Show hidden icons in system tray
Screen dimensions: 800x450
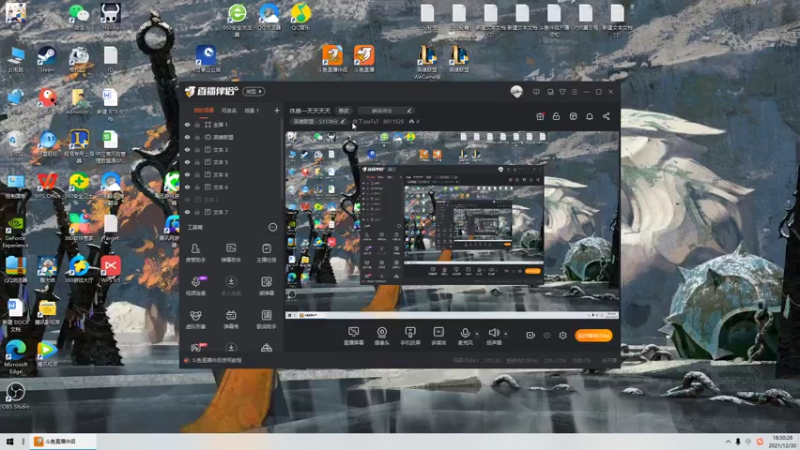728,442
